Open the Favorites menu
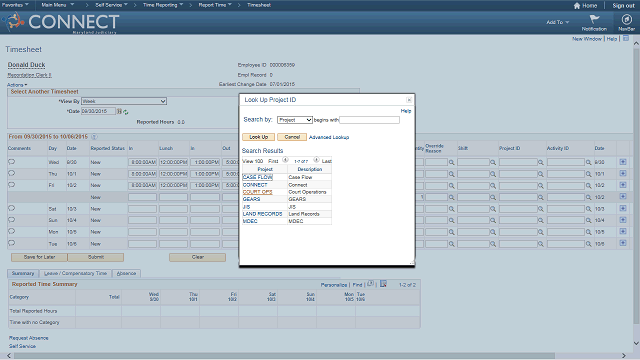 (x=15, y=5)
